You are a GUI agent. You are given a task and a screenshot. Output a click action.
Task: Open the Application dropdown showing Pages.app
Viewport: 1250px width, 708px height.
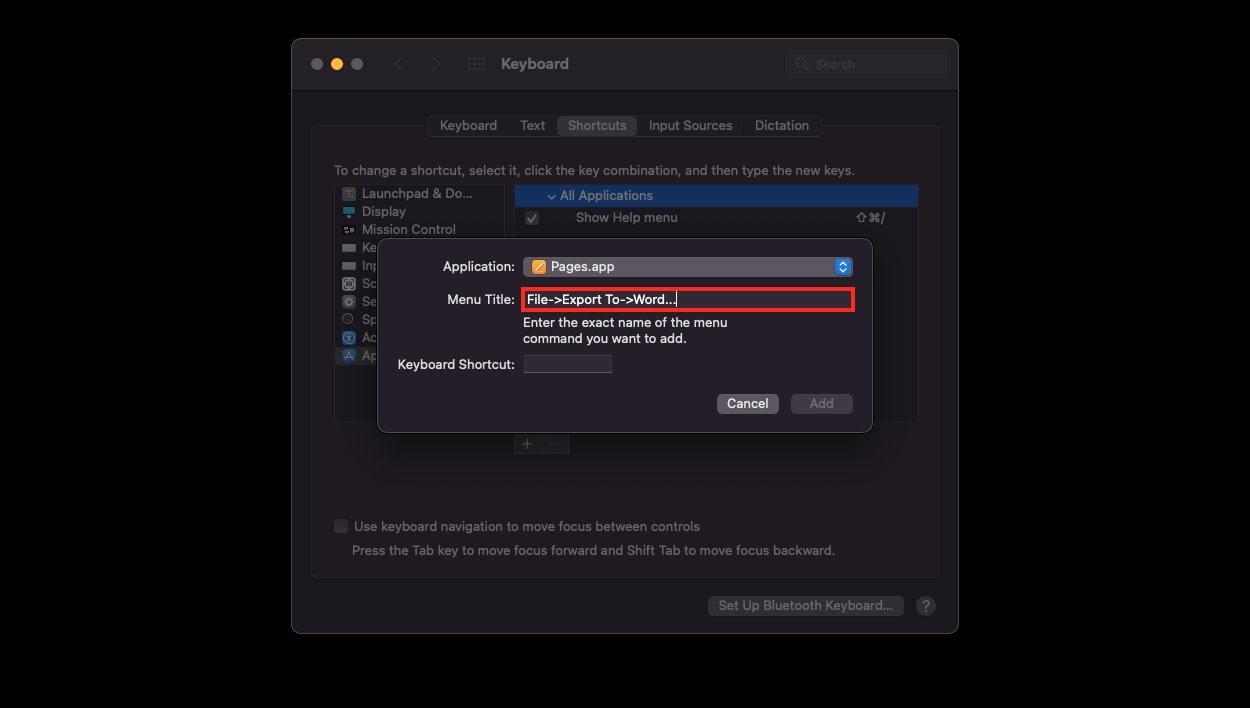click(687, 267)
